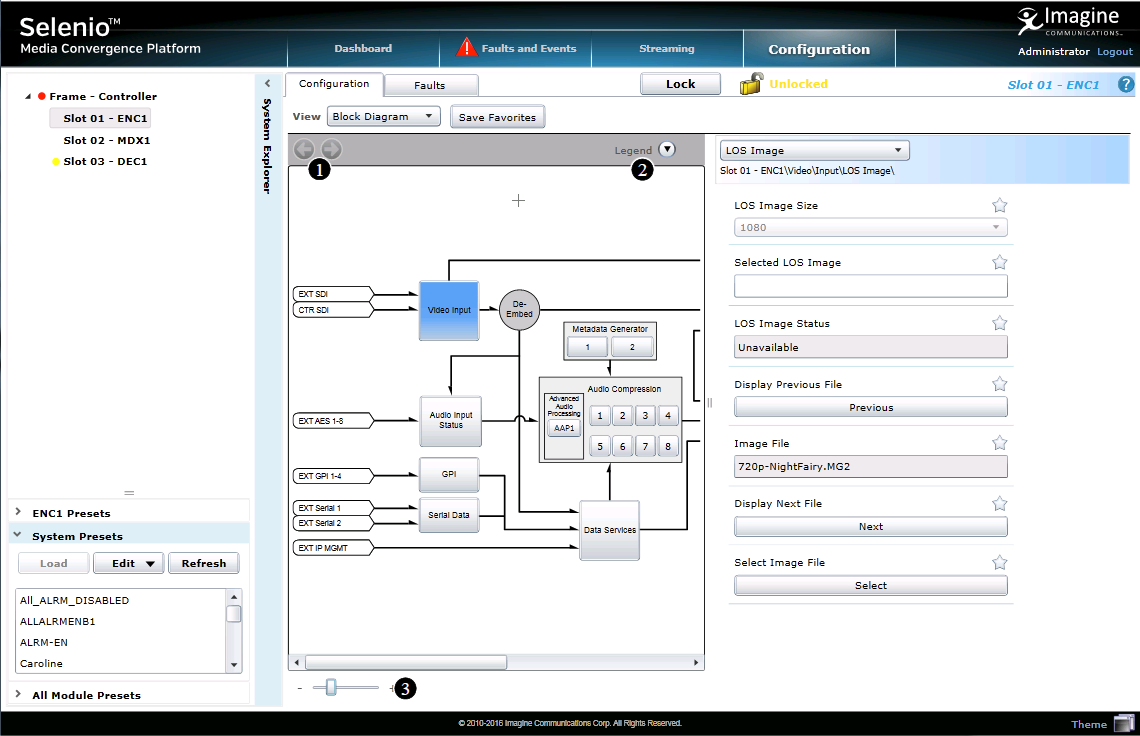The width and height of the screenshot is (1140, 736).
Task: Click the Selected LOS Image field
Action: tap(870, 286)
